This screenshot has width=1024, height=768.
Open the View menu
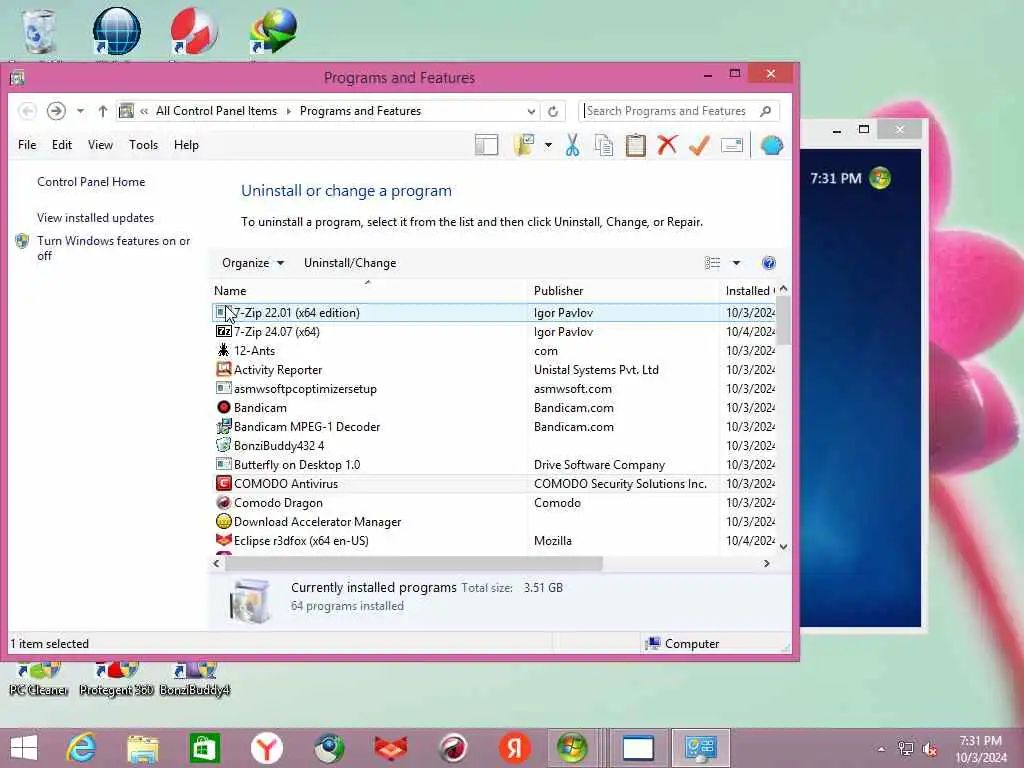click(x=101, y=145)
